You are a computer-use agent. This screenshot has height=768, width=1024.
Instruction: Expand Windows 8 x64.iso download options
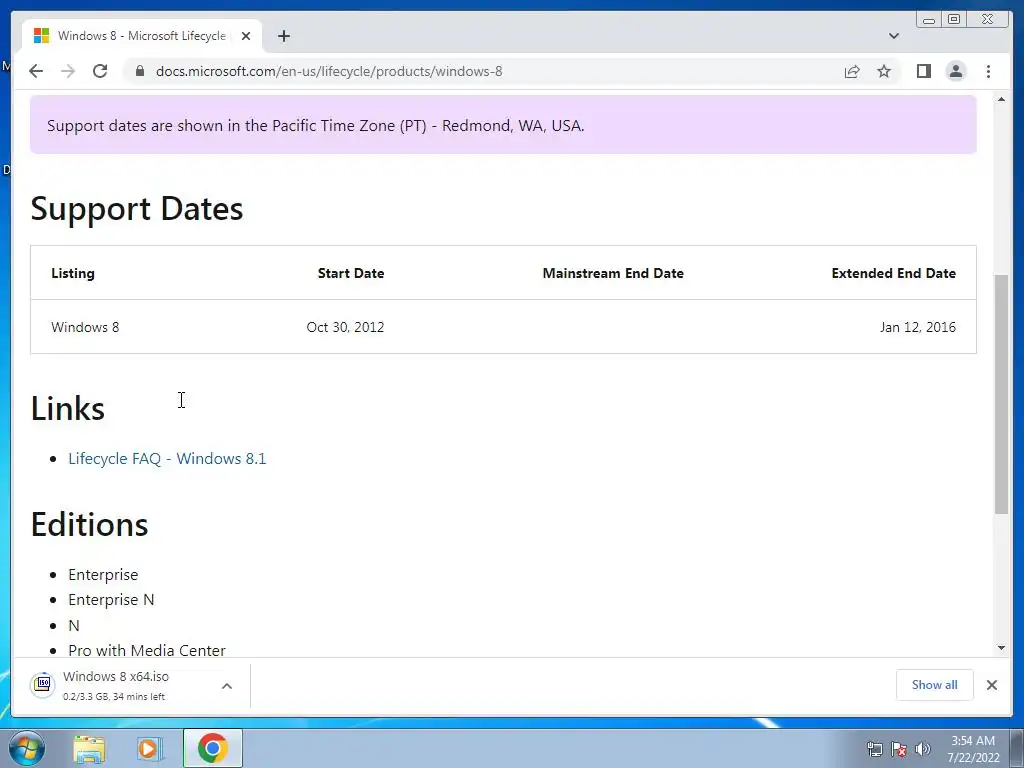click(227, 686)
